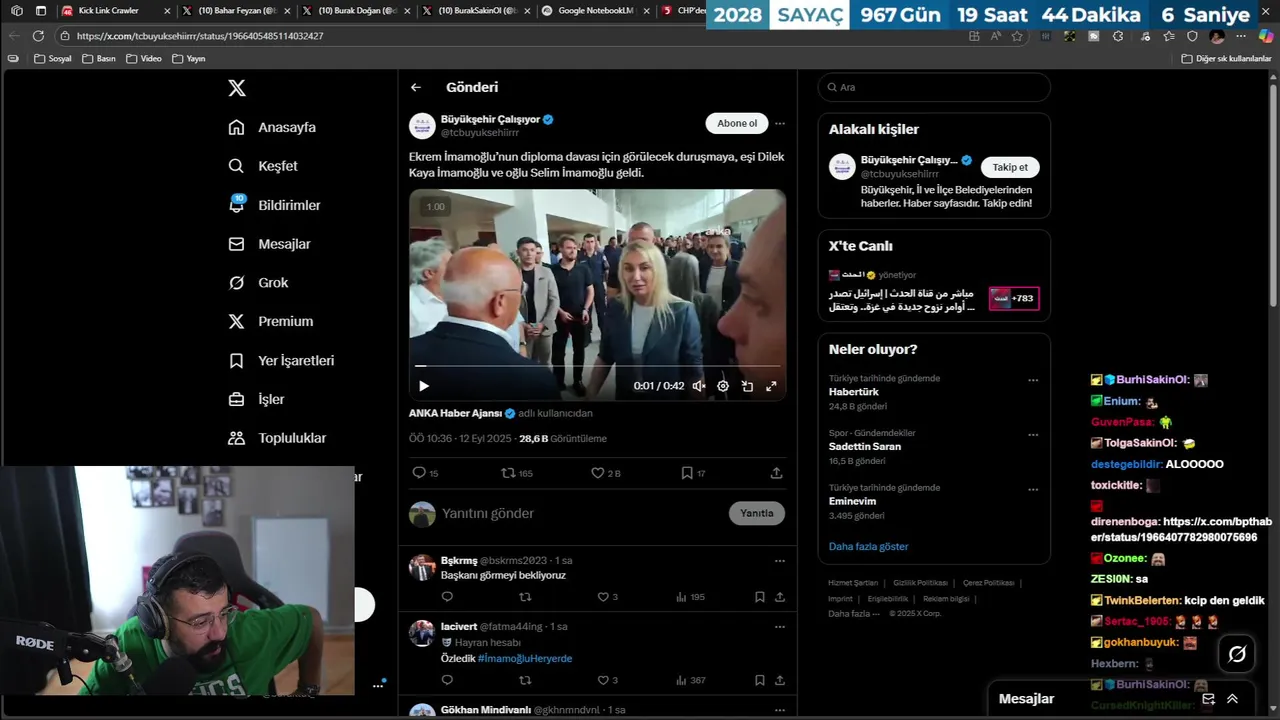Open Yer İşaretleri bookmarks

[281, 360]
